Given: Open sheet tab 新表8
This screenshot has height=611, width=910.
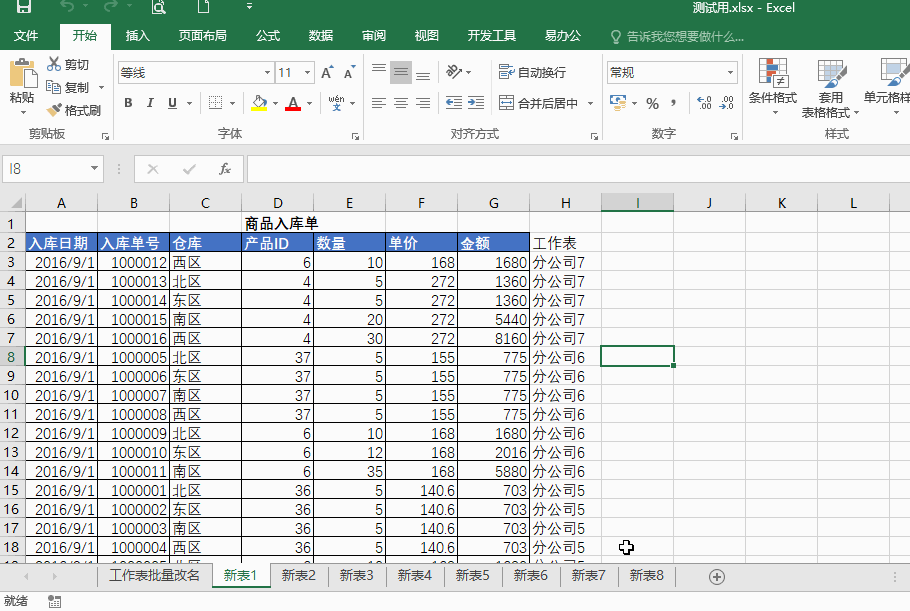Looking at the screenshot, I should click(647, 576).
